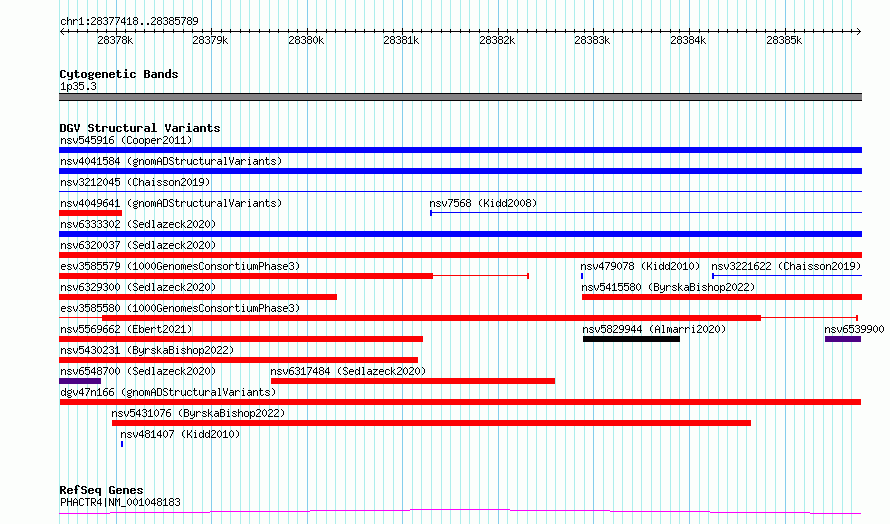Open the DGV Structural Variants track heading
The height and width of the screenshot is (524, 890).
pos(140,128)
